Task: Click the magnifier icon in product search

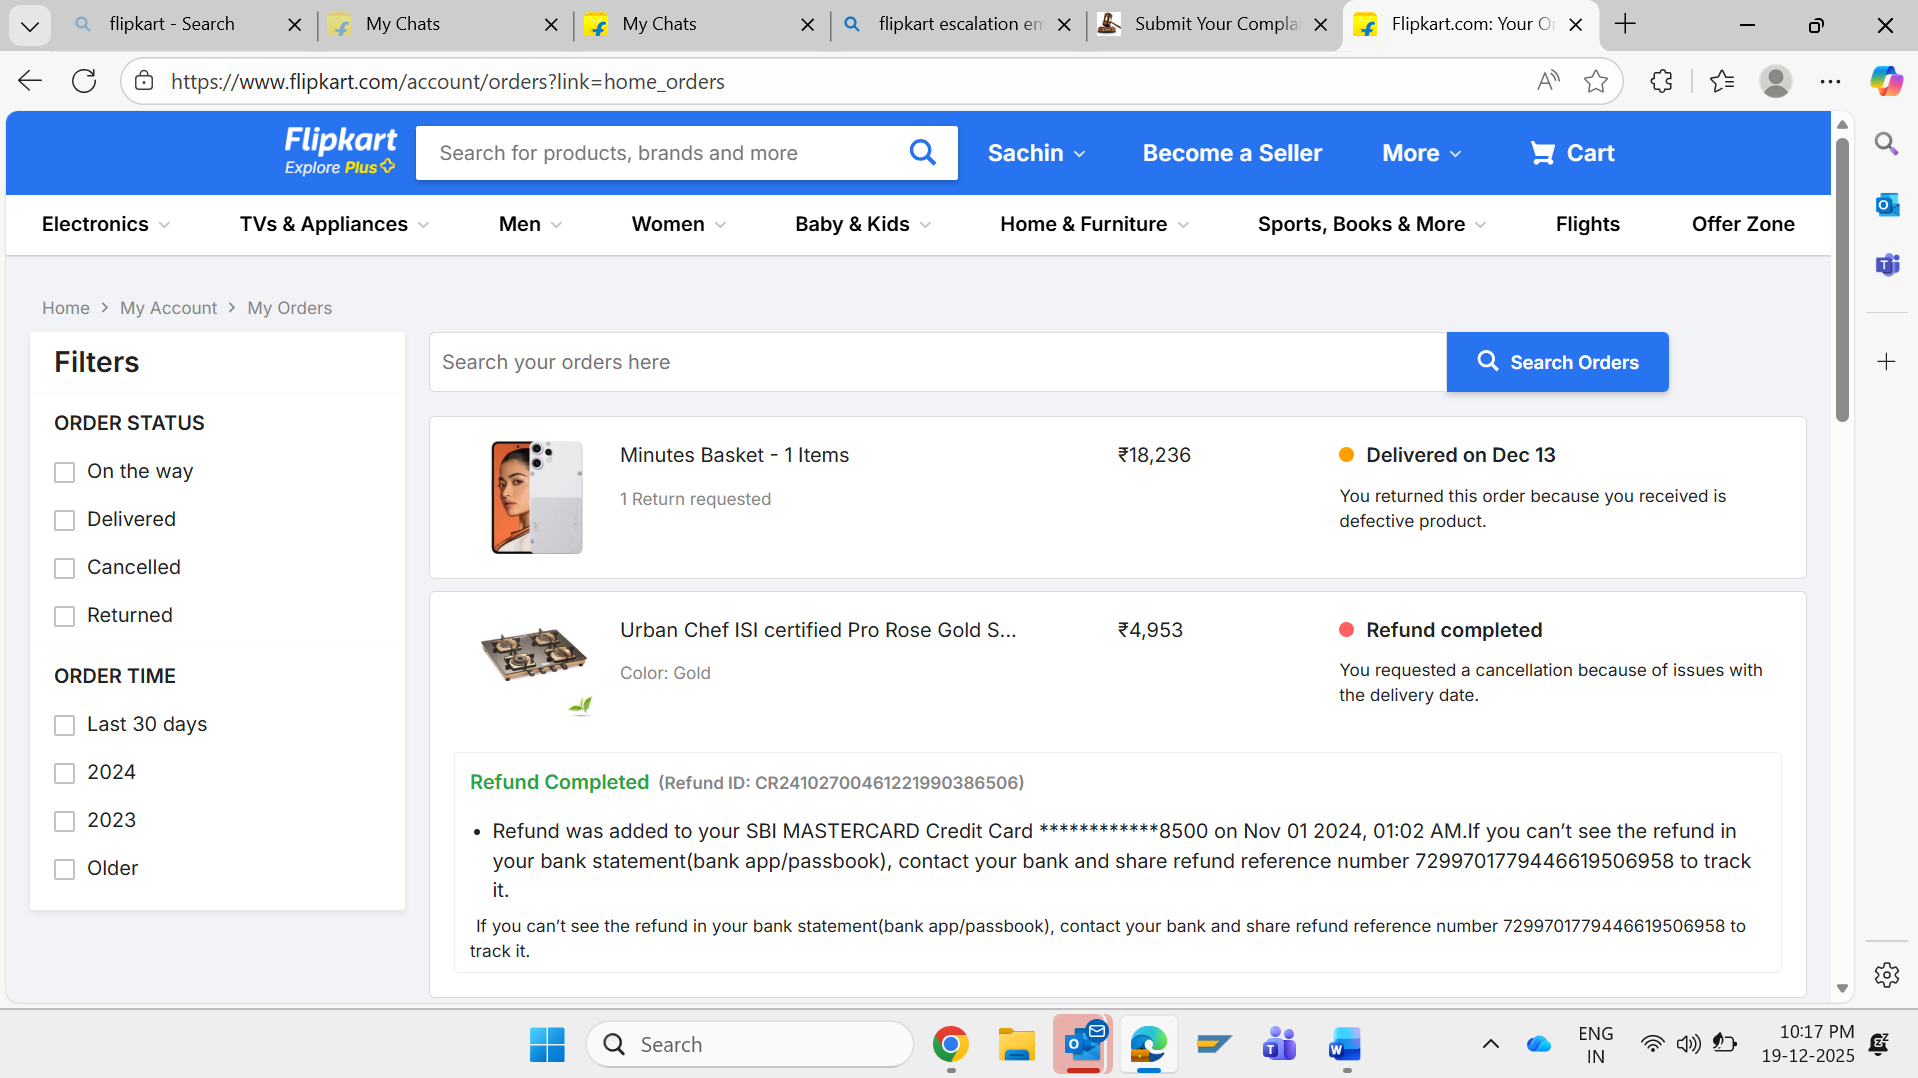Action: click(922, 153)
